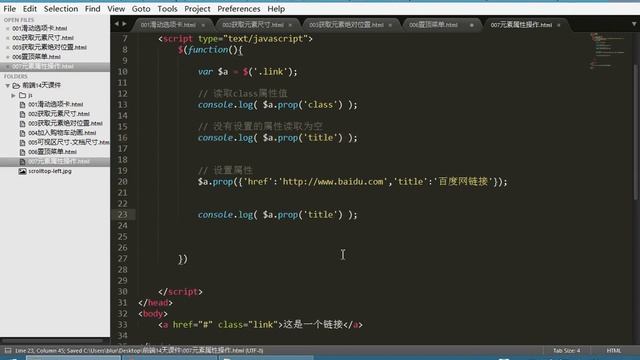Image resolution: width=640 pixels, height=360 pixels.
Task: Click file icon of 004加入购物车动画.html
Action: click(22, 133)
